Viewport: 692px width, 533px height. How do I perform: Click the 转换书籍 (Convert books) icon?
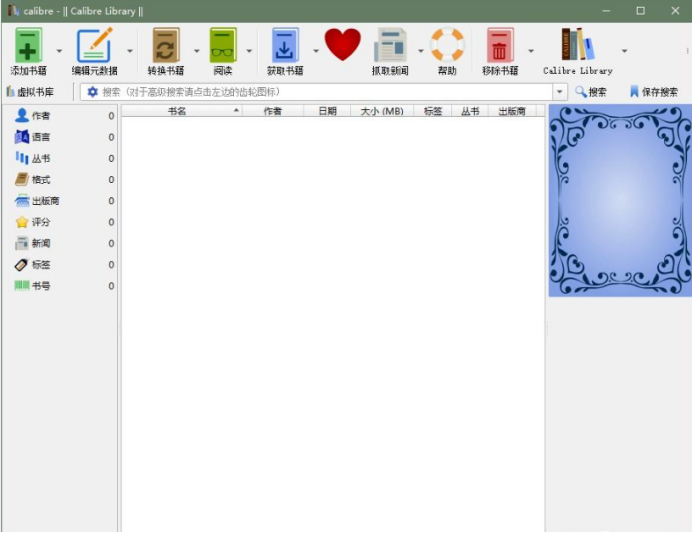(x=165, y=46)
